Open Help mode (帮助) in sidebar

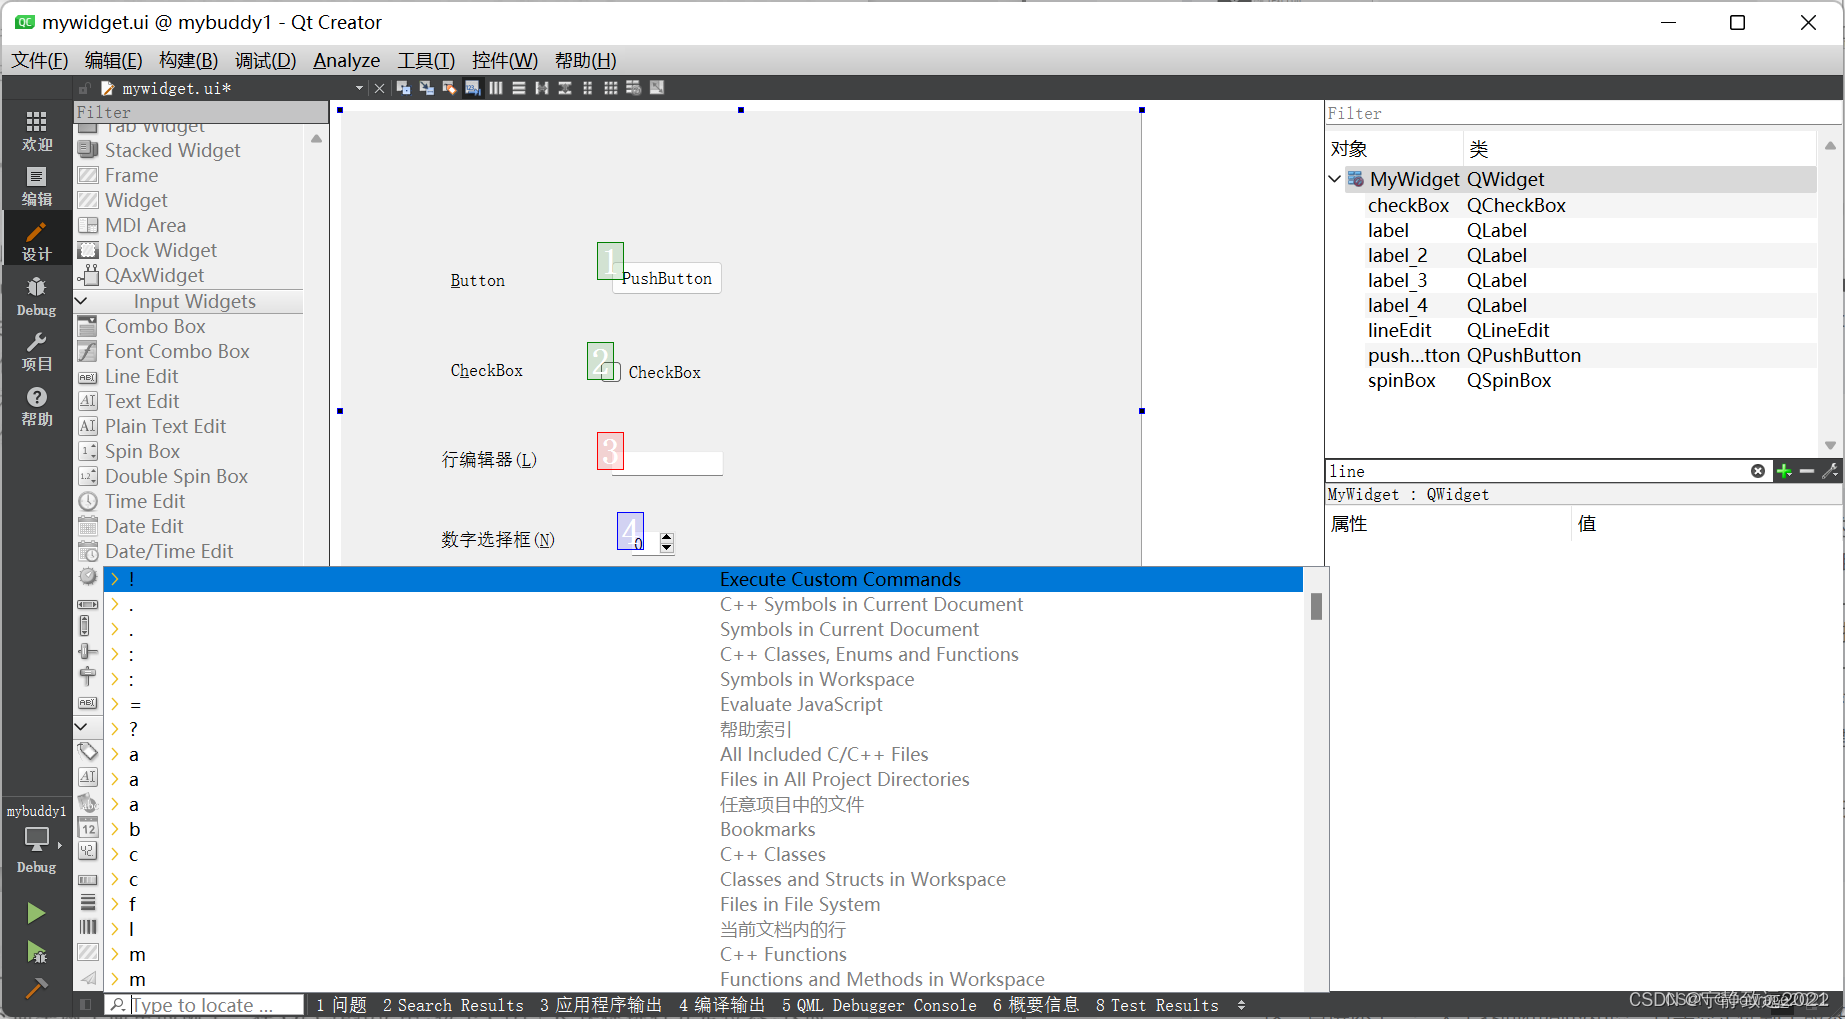pos(36,406)
